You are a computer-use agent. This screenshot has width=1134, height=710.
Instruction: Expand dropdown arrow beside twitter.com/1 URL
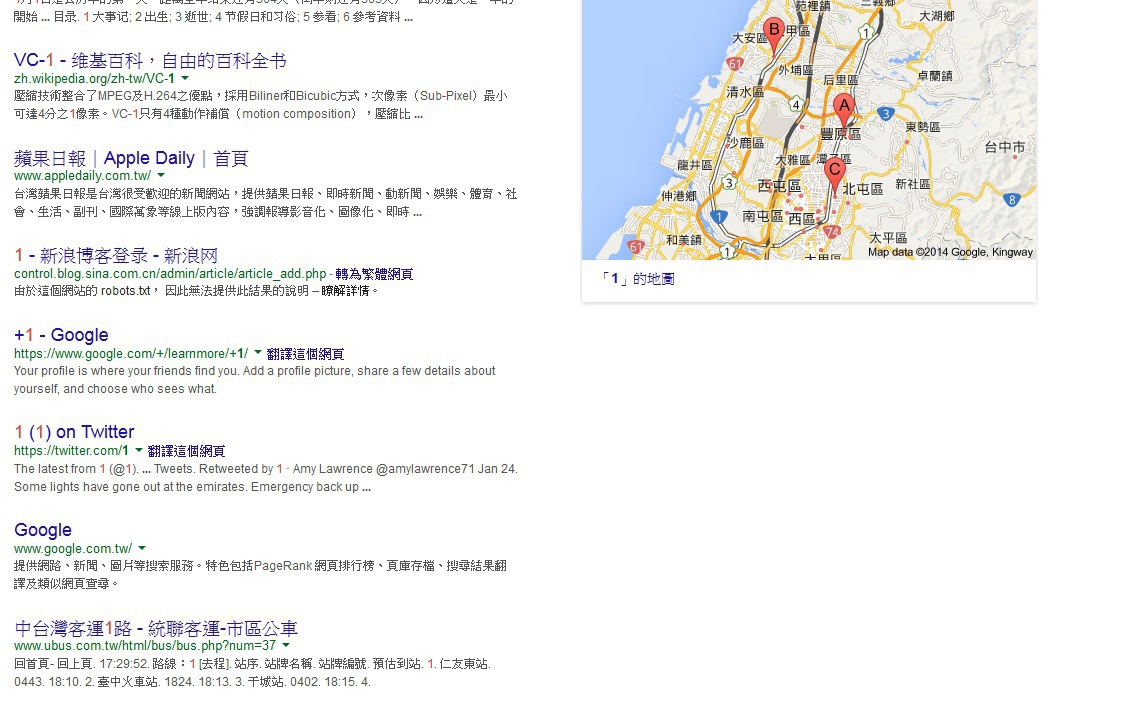tap(139, 450)
